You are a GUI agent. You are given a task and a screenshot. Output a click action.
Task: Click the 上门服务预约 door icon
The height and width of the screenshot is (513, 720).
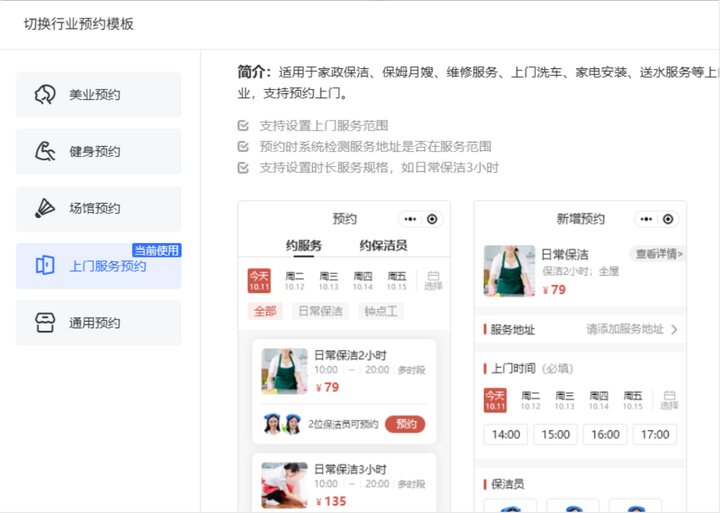(x=45, y=265)
